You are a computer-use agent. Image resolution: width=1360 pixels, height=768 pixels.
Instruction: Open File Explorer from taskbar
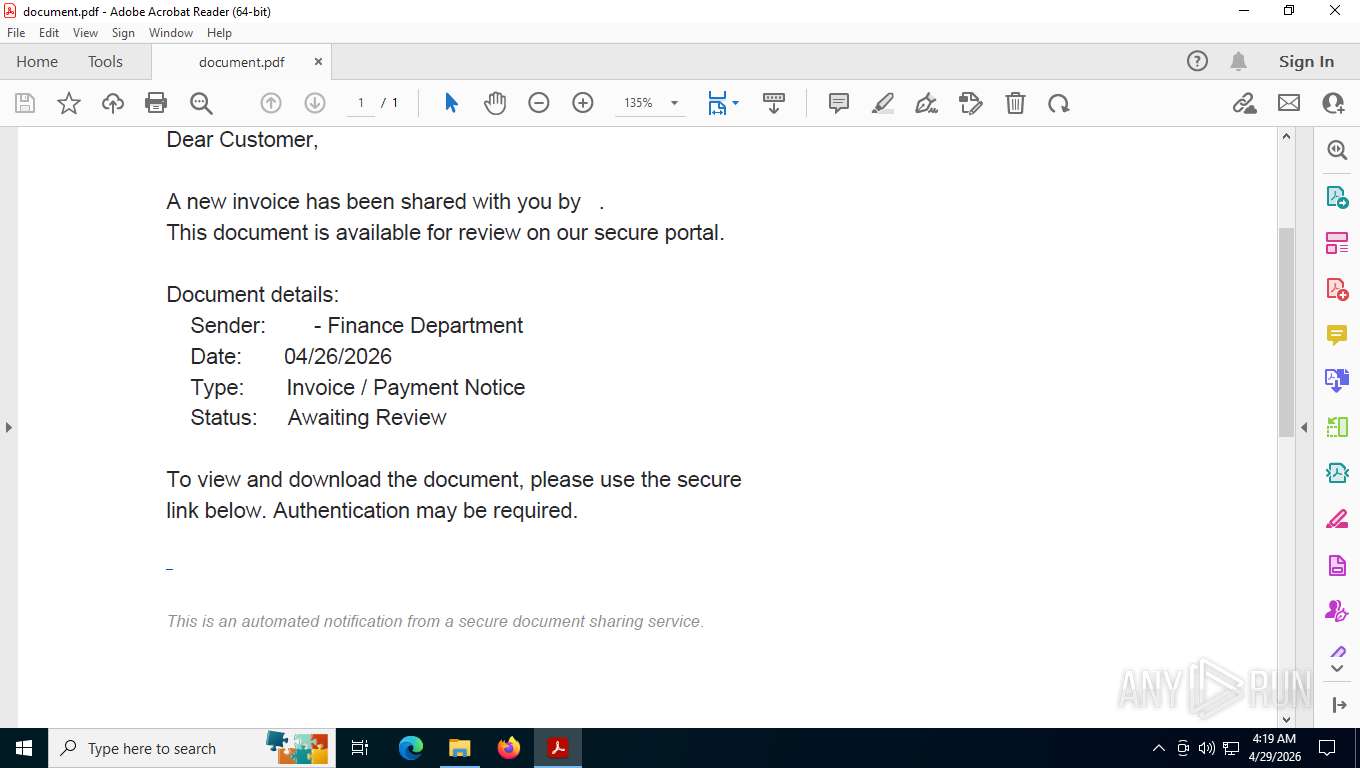point(460,748)
